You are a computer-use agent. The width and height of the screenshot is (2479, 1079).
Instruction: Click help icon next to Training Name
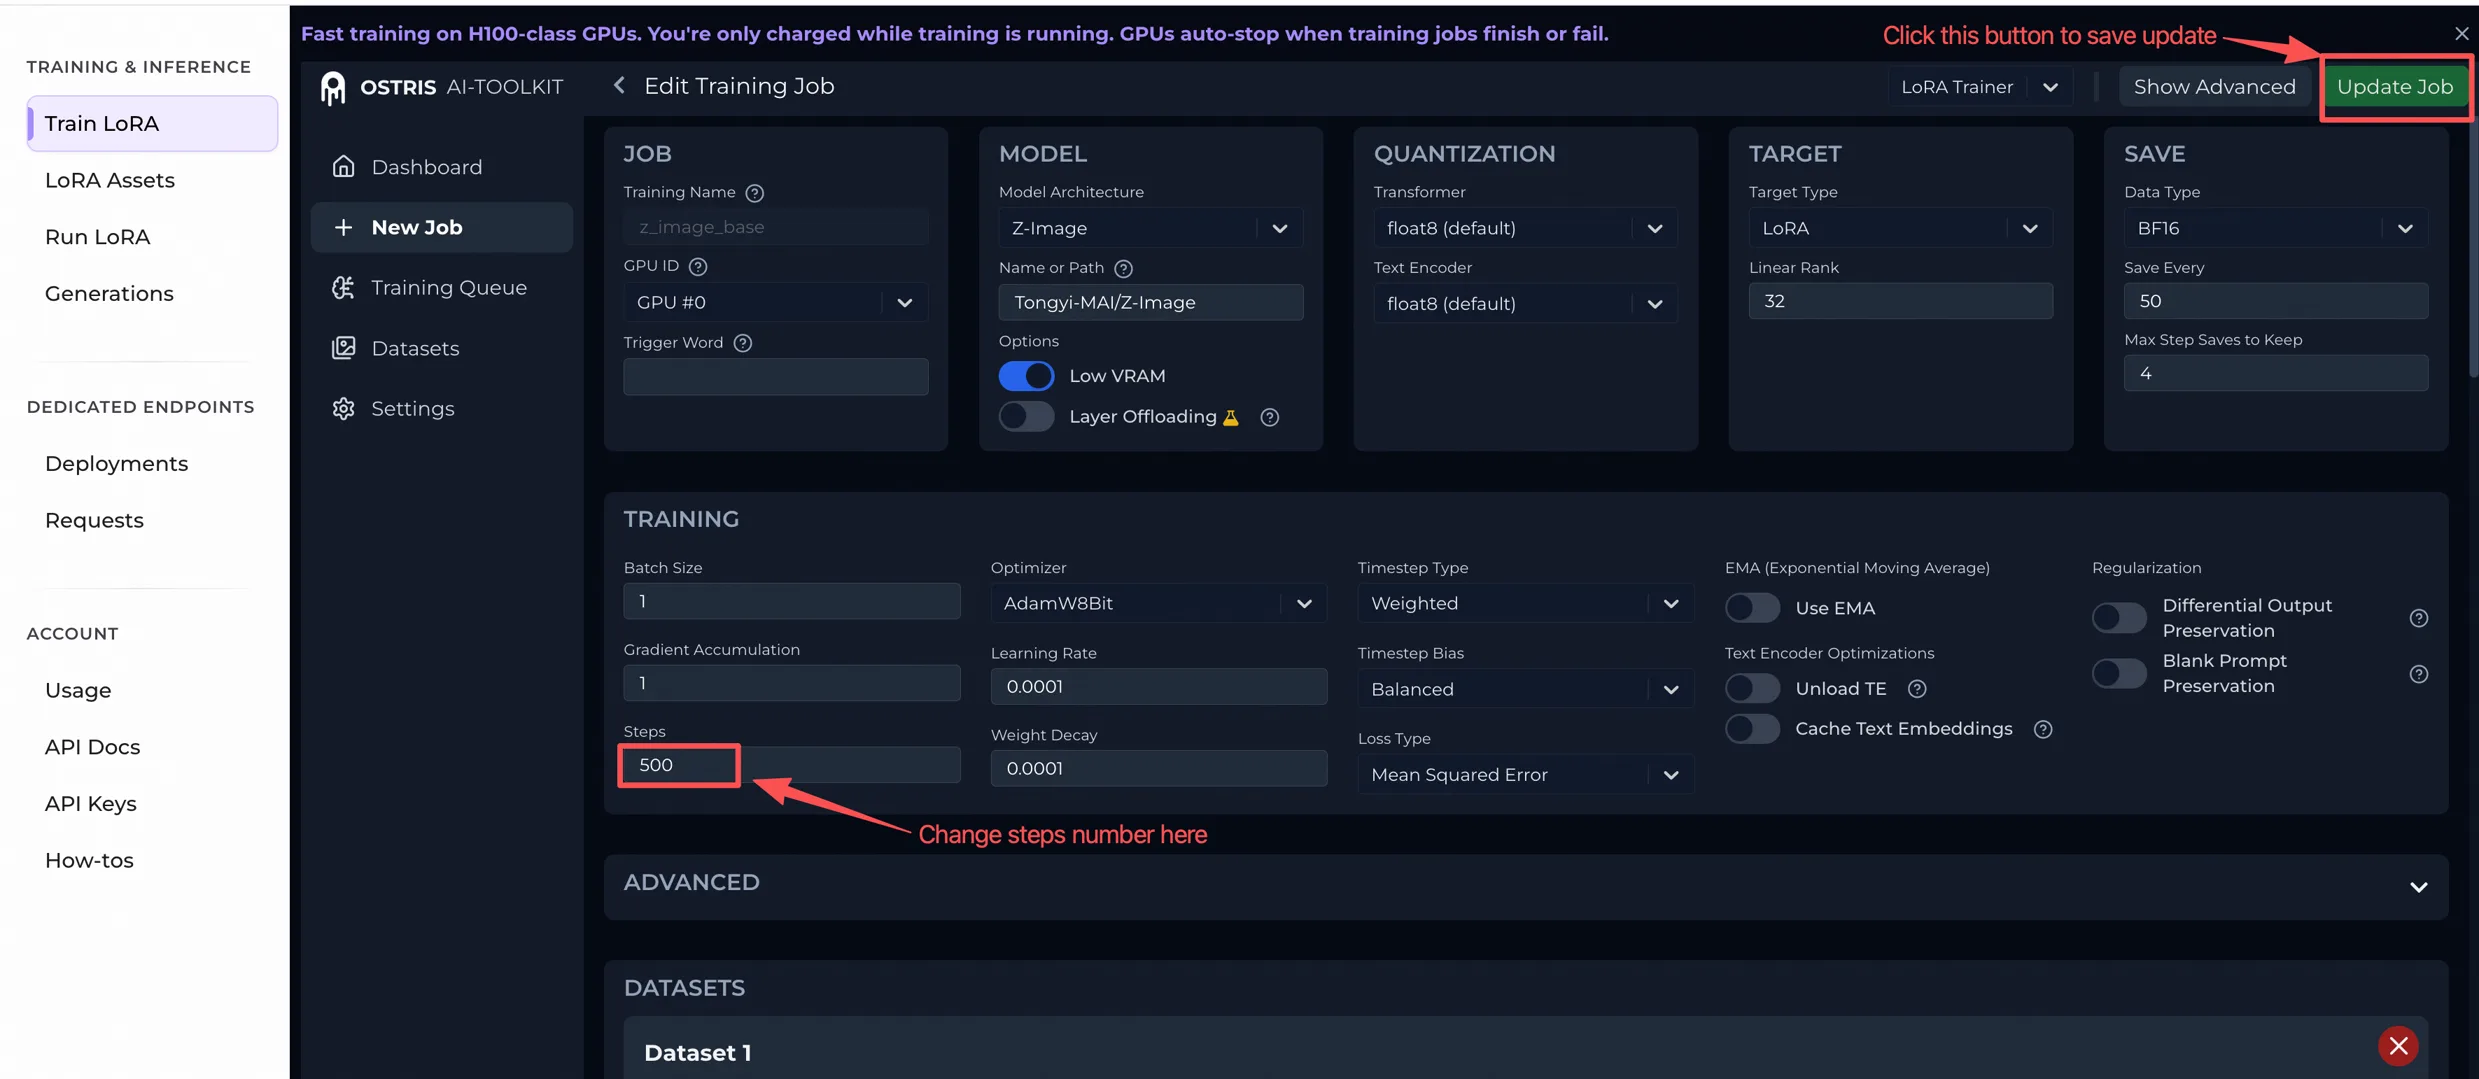coord(755,193)
